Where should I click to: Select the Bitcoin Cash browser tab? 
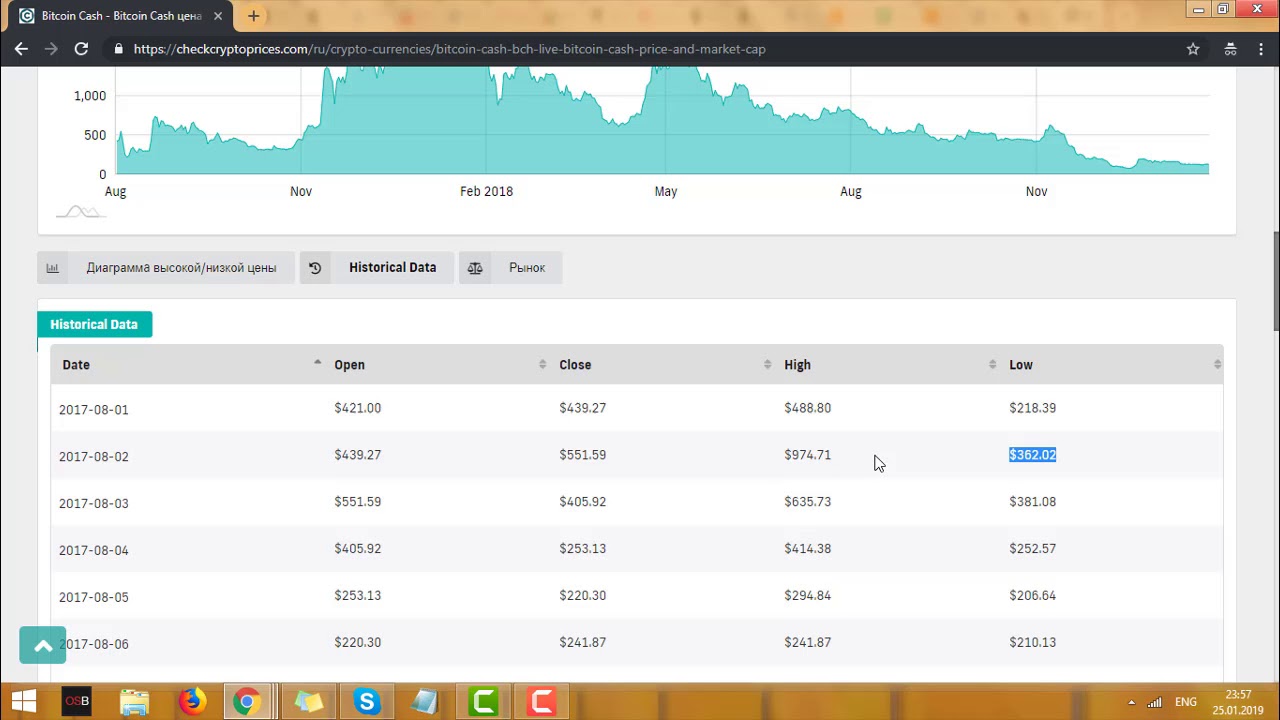(120, 16)
